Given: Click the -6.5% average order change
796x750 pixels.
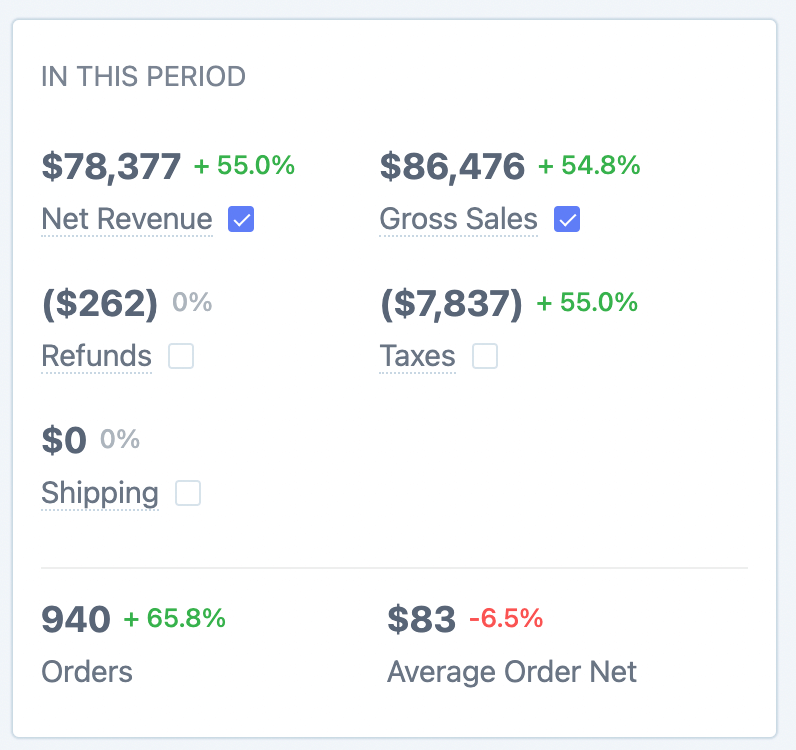Looking at the screenshot, I should click(506, 619).
